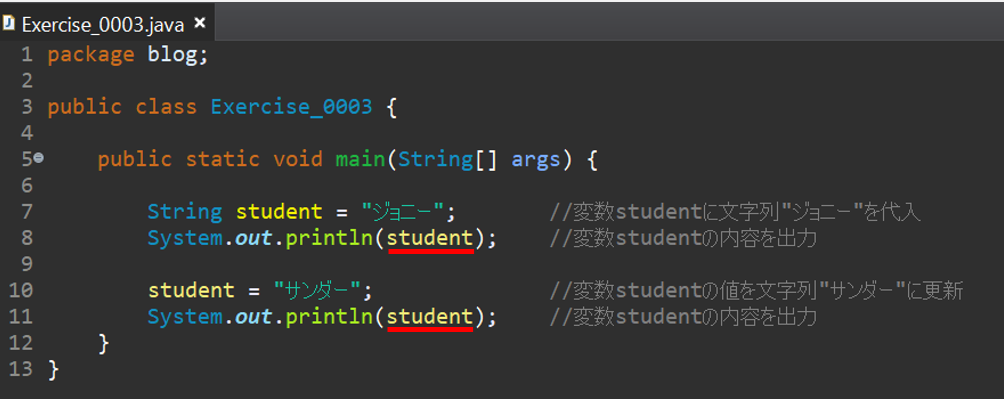This screenshot has width=1004, height=399.
Task: Click the 'static' keyword on line 5
Action: coord(222,159)
